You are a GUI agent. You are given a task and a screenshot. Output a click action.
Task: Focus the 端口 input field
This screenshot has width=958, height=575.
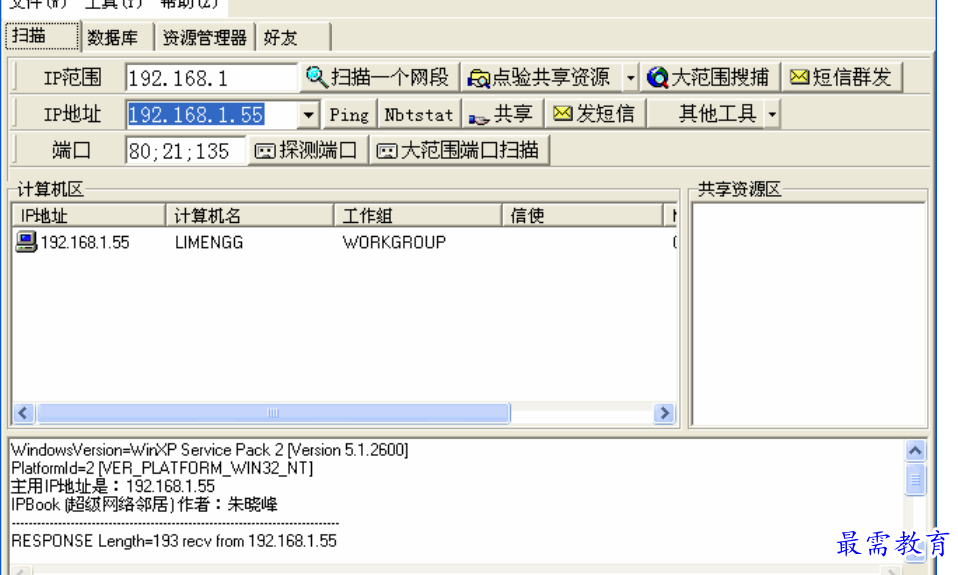tap(186, 151)
